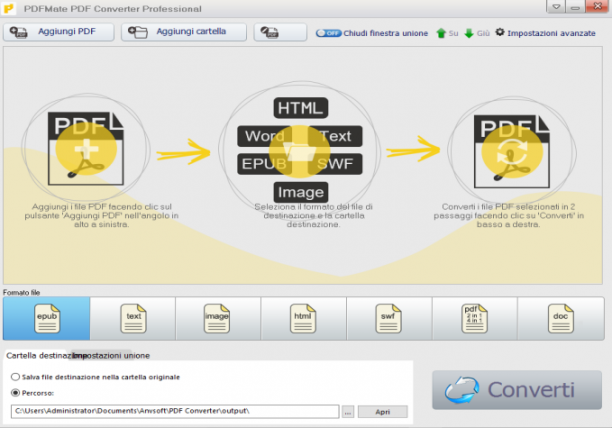
Task: Close the PDFMate window
Action: (x=597, y=7)
